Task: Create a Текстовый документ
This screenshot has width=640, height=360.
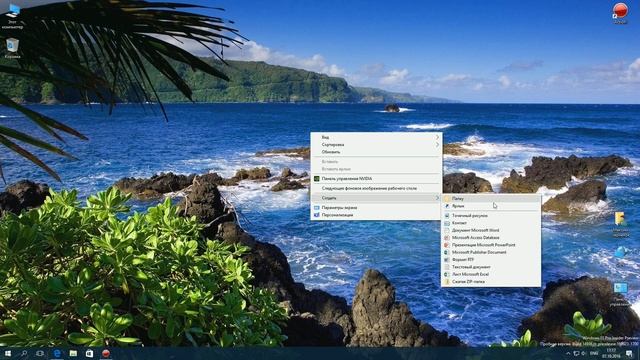Action: pos(491,267)
